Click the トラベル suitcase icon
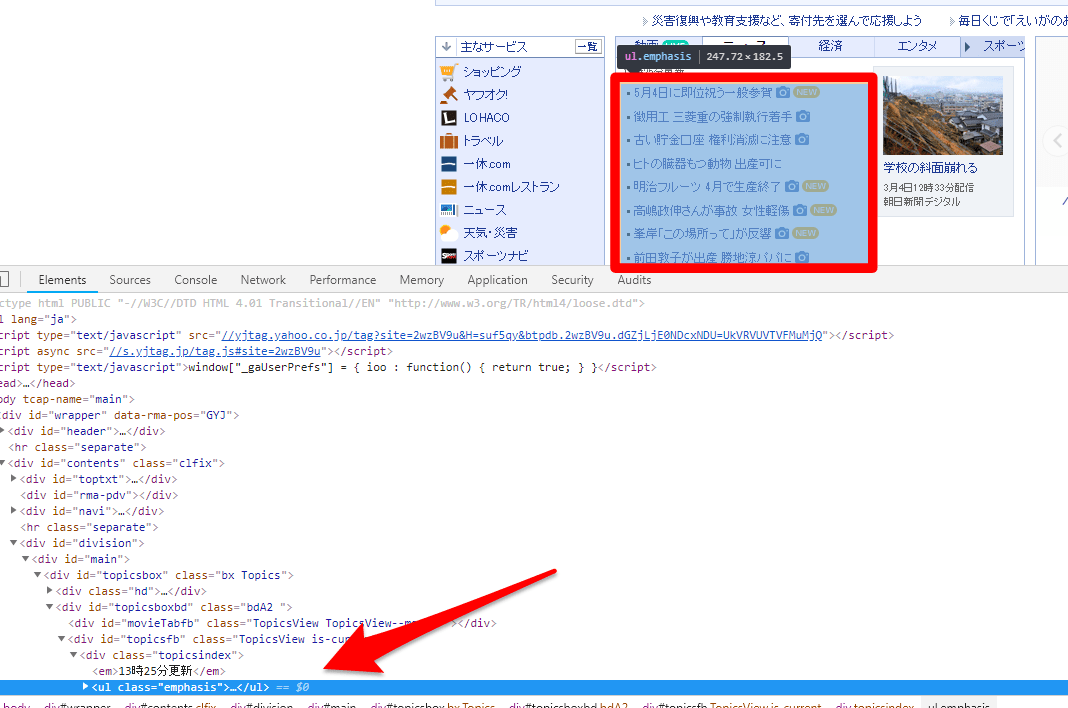Image resolution: width=1068 pixels, height=708 pixels. pos(448,141)
